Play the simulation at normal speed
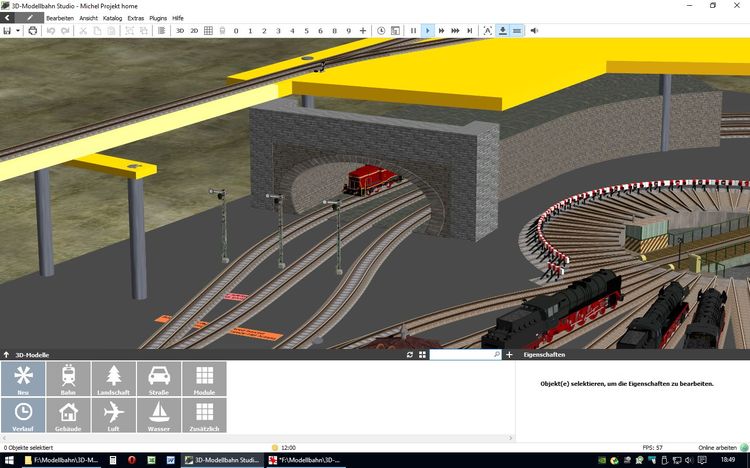The height and width of the screenshot is (468, 750). pyautogui.click(x=428, y=31)
